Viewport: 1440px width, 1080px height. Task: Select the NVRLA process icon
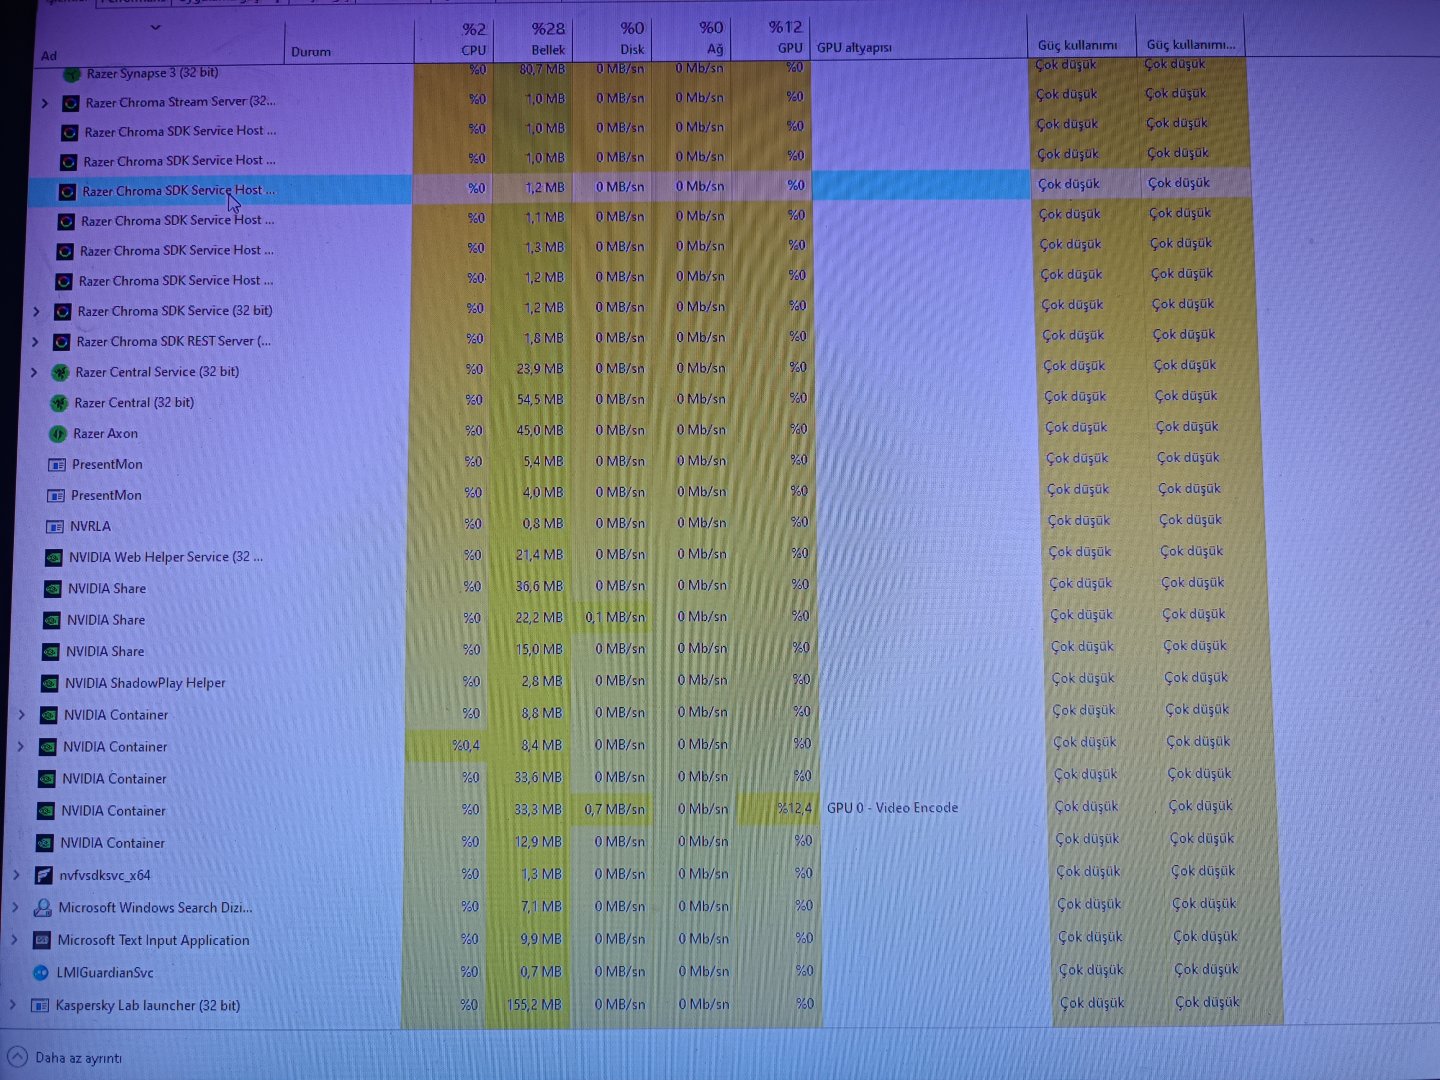click(55, 527)
